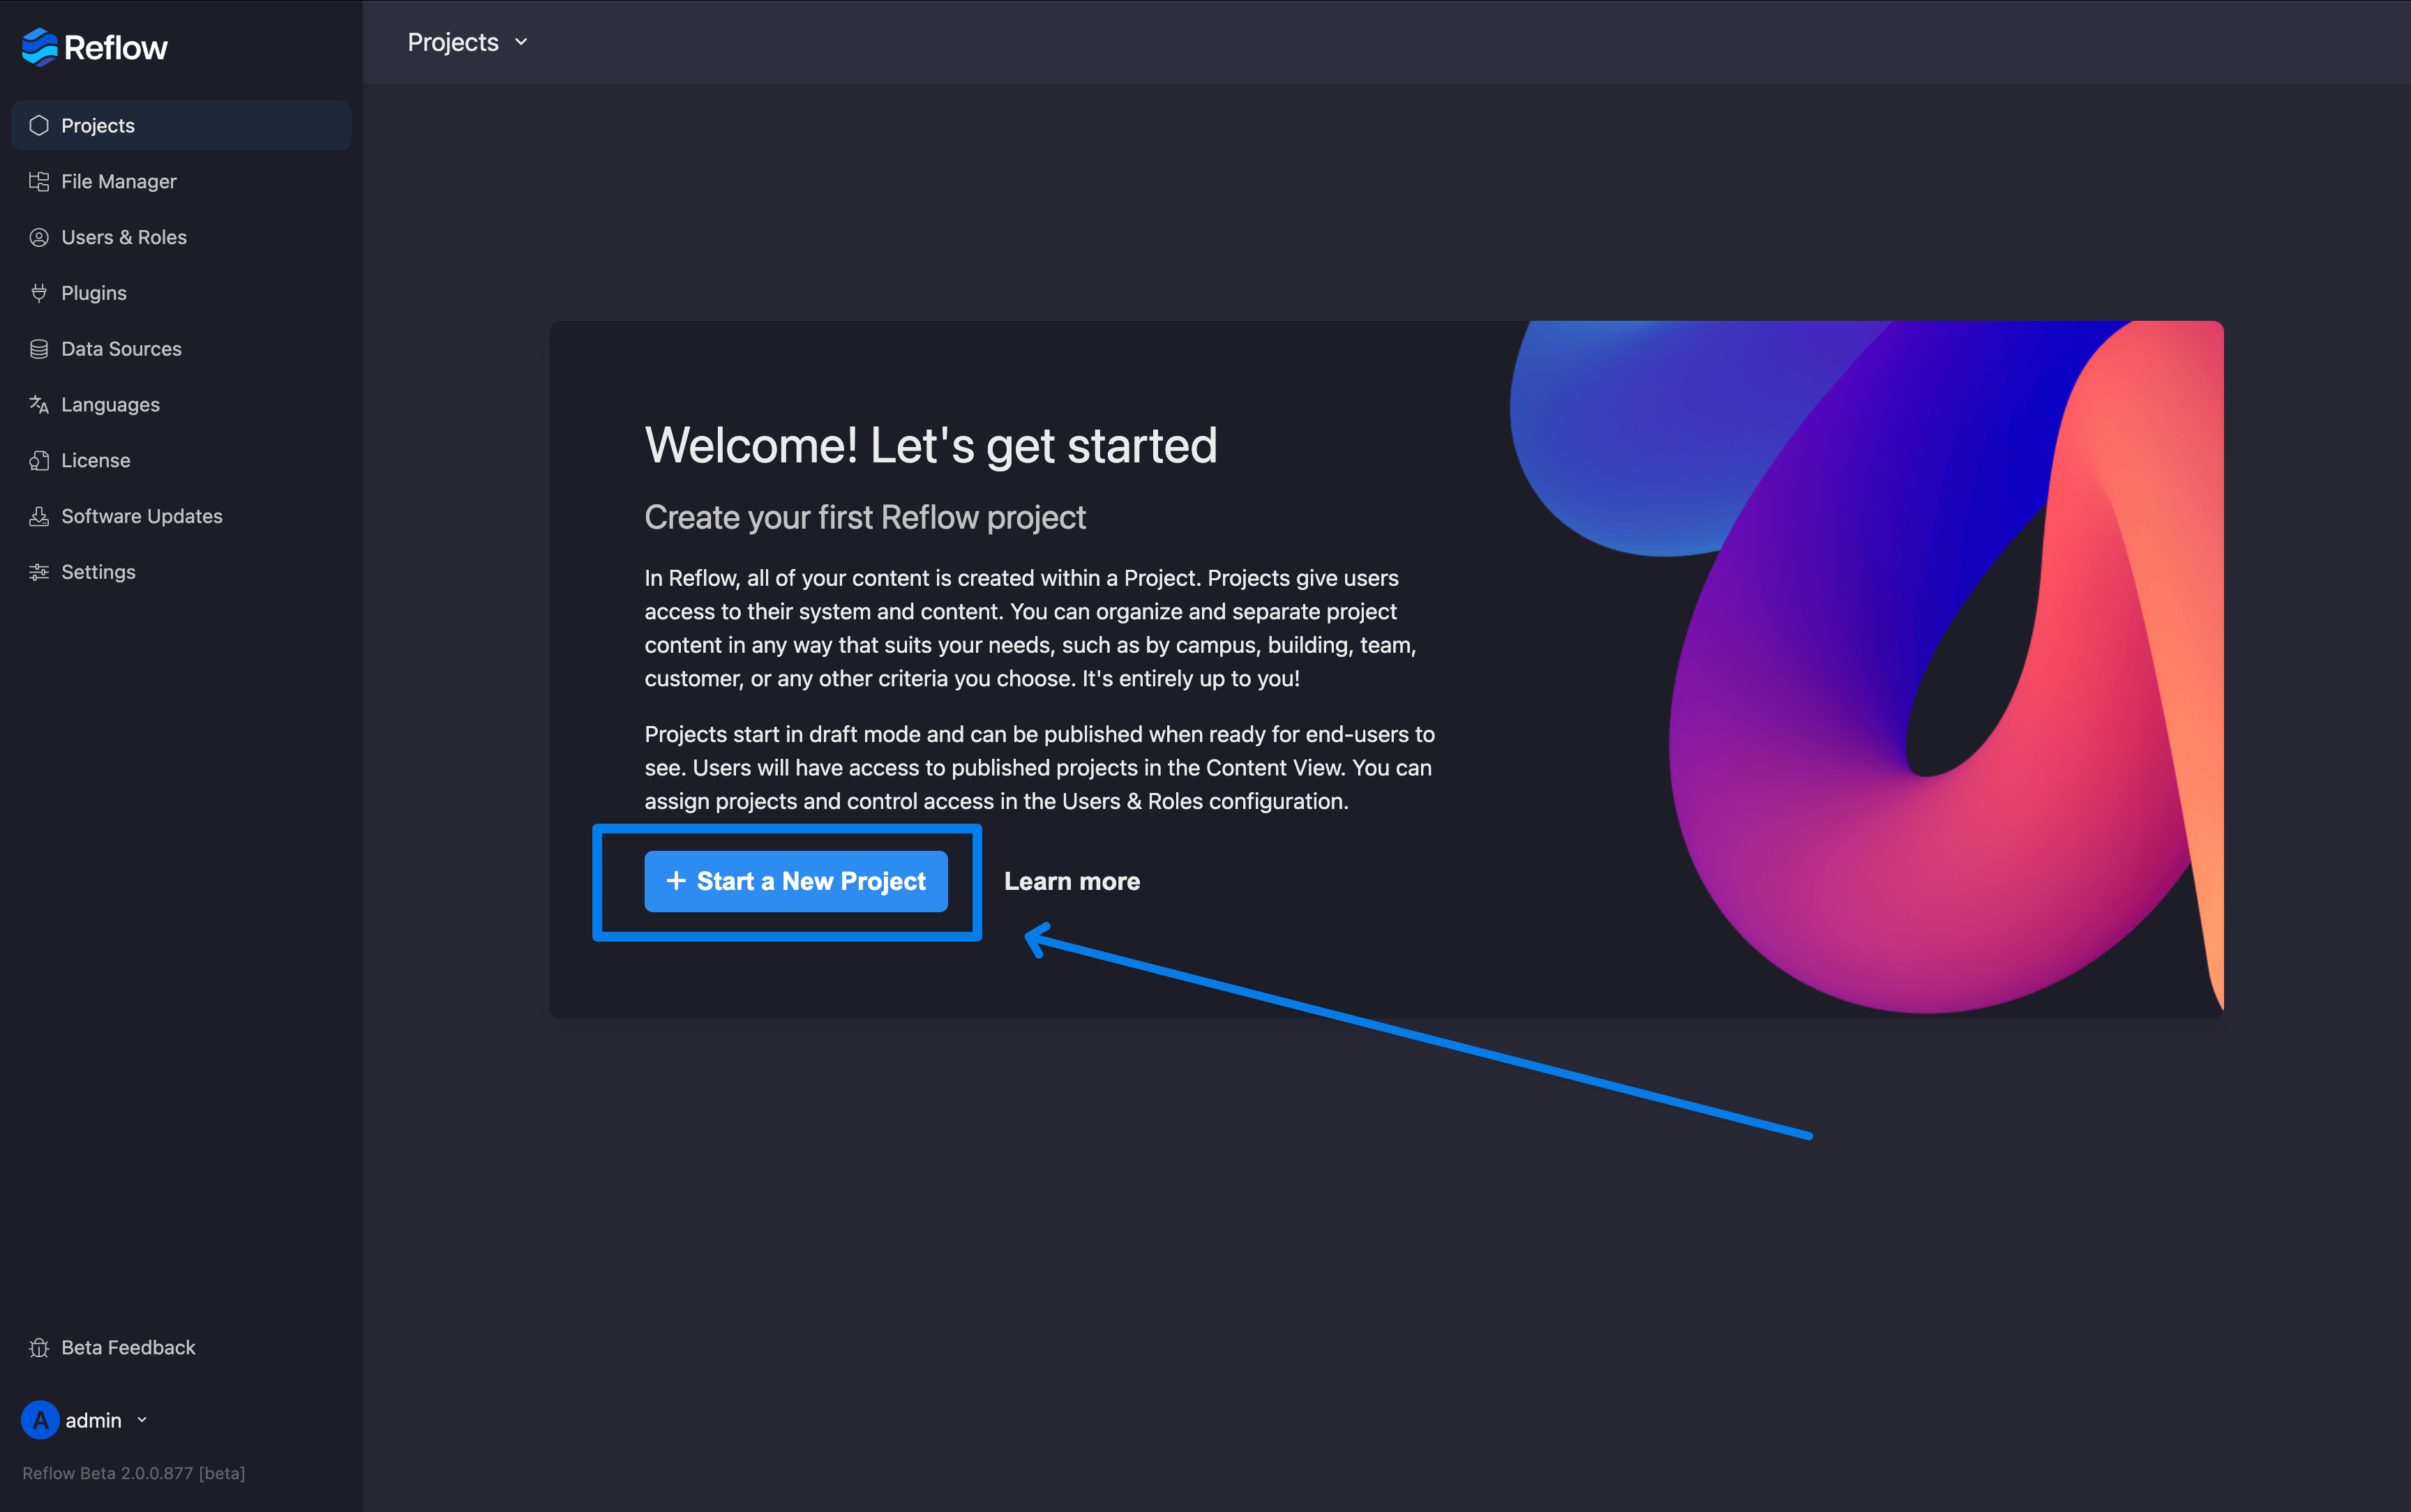Open Software Updates page
The width and height of the screenshot is (2411, 1512).
coord(181,516)
